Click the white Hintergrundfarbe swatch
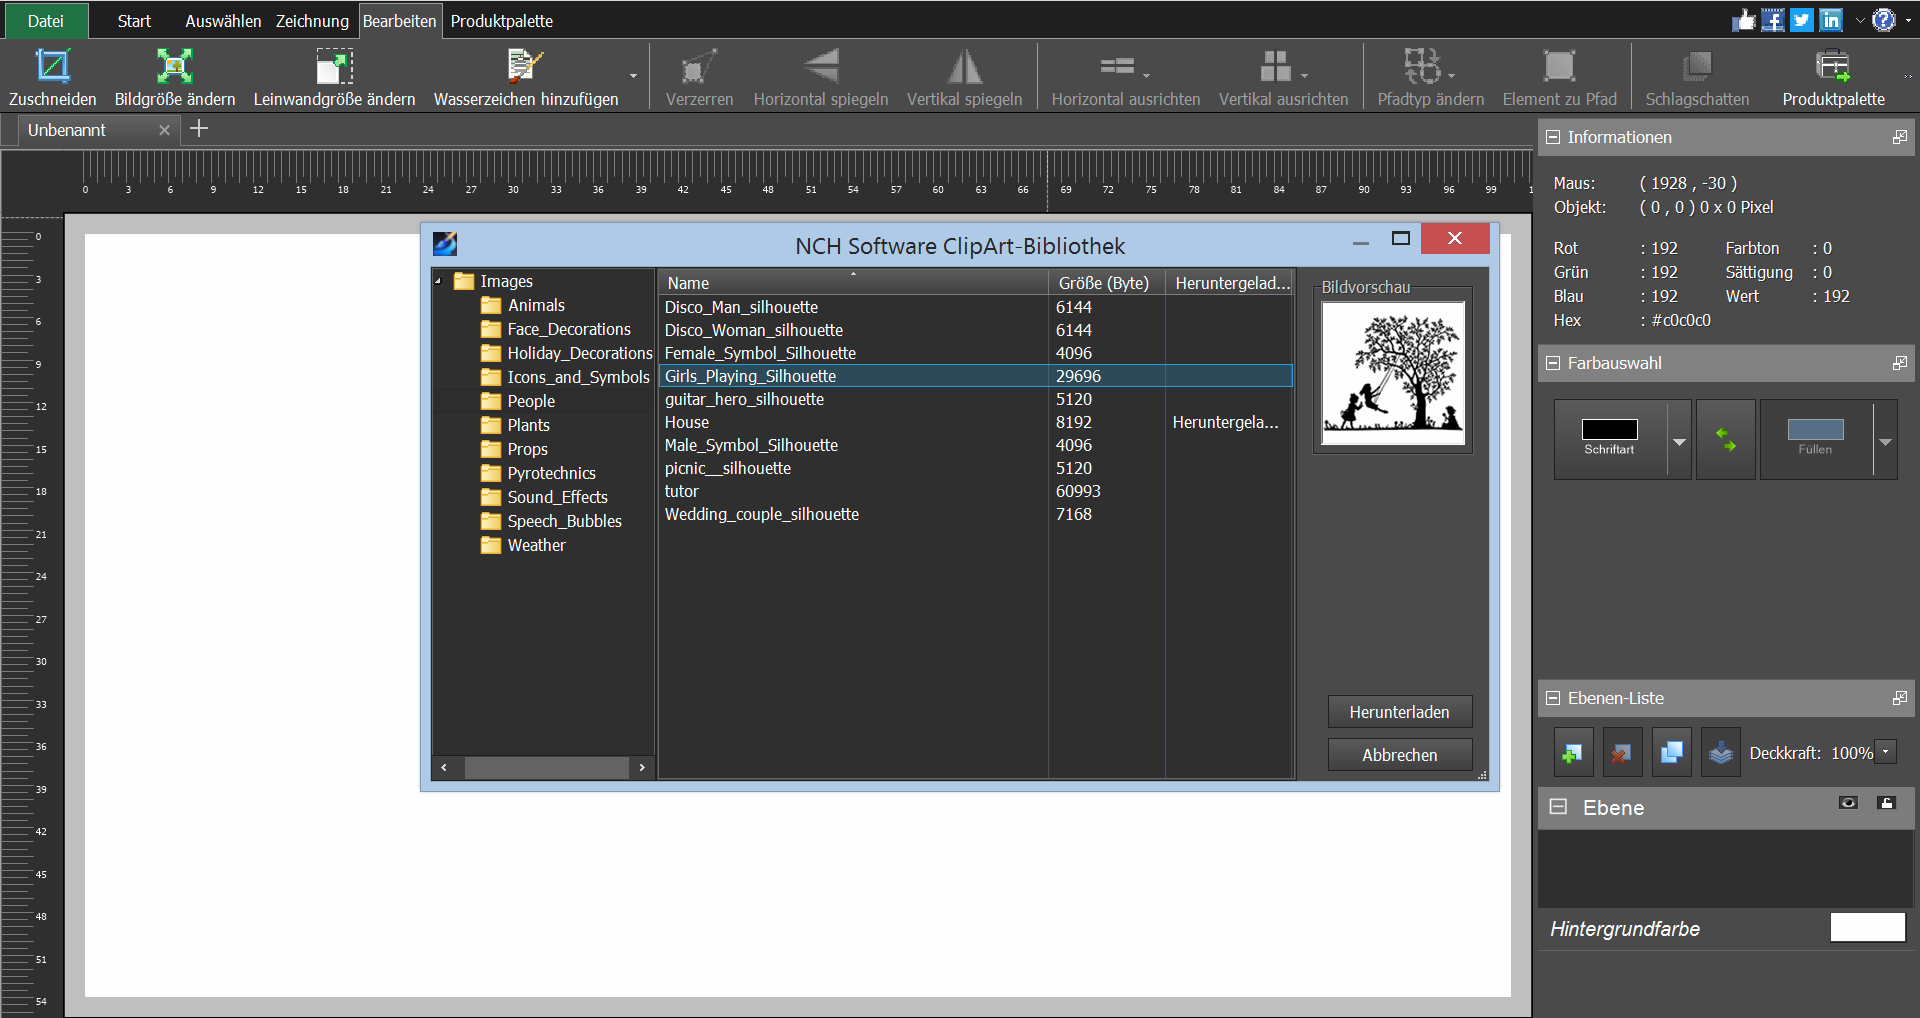Viewport: 1920px width, 1018px height. (x=1867, y=928)
